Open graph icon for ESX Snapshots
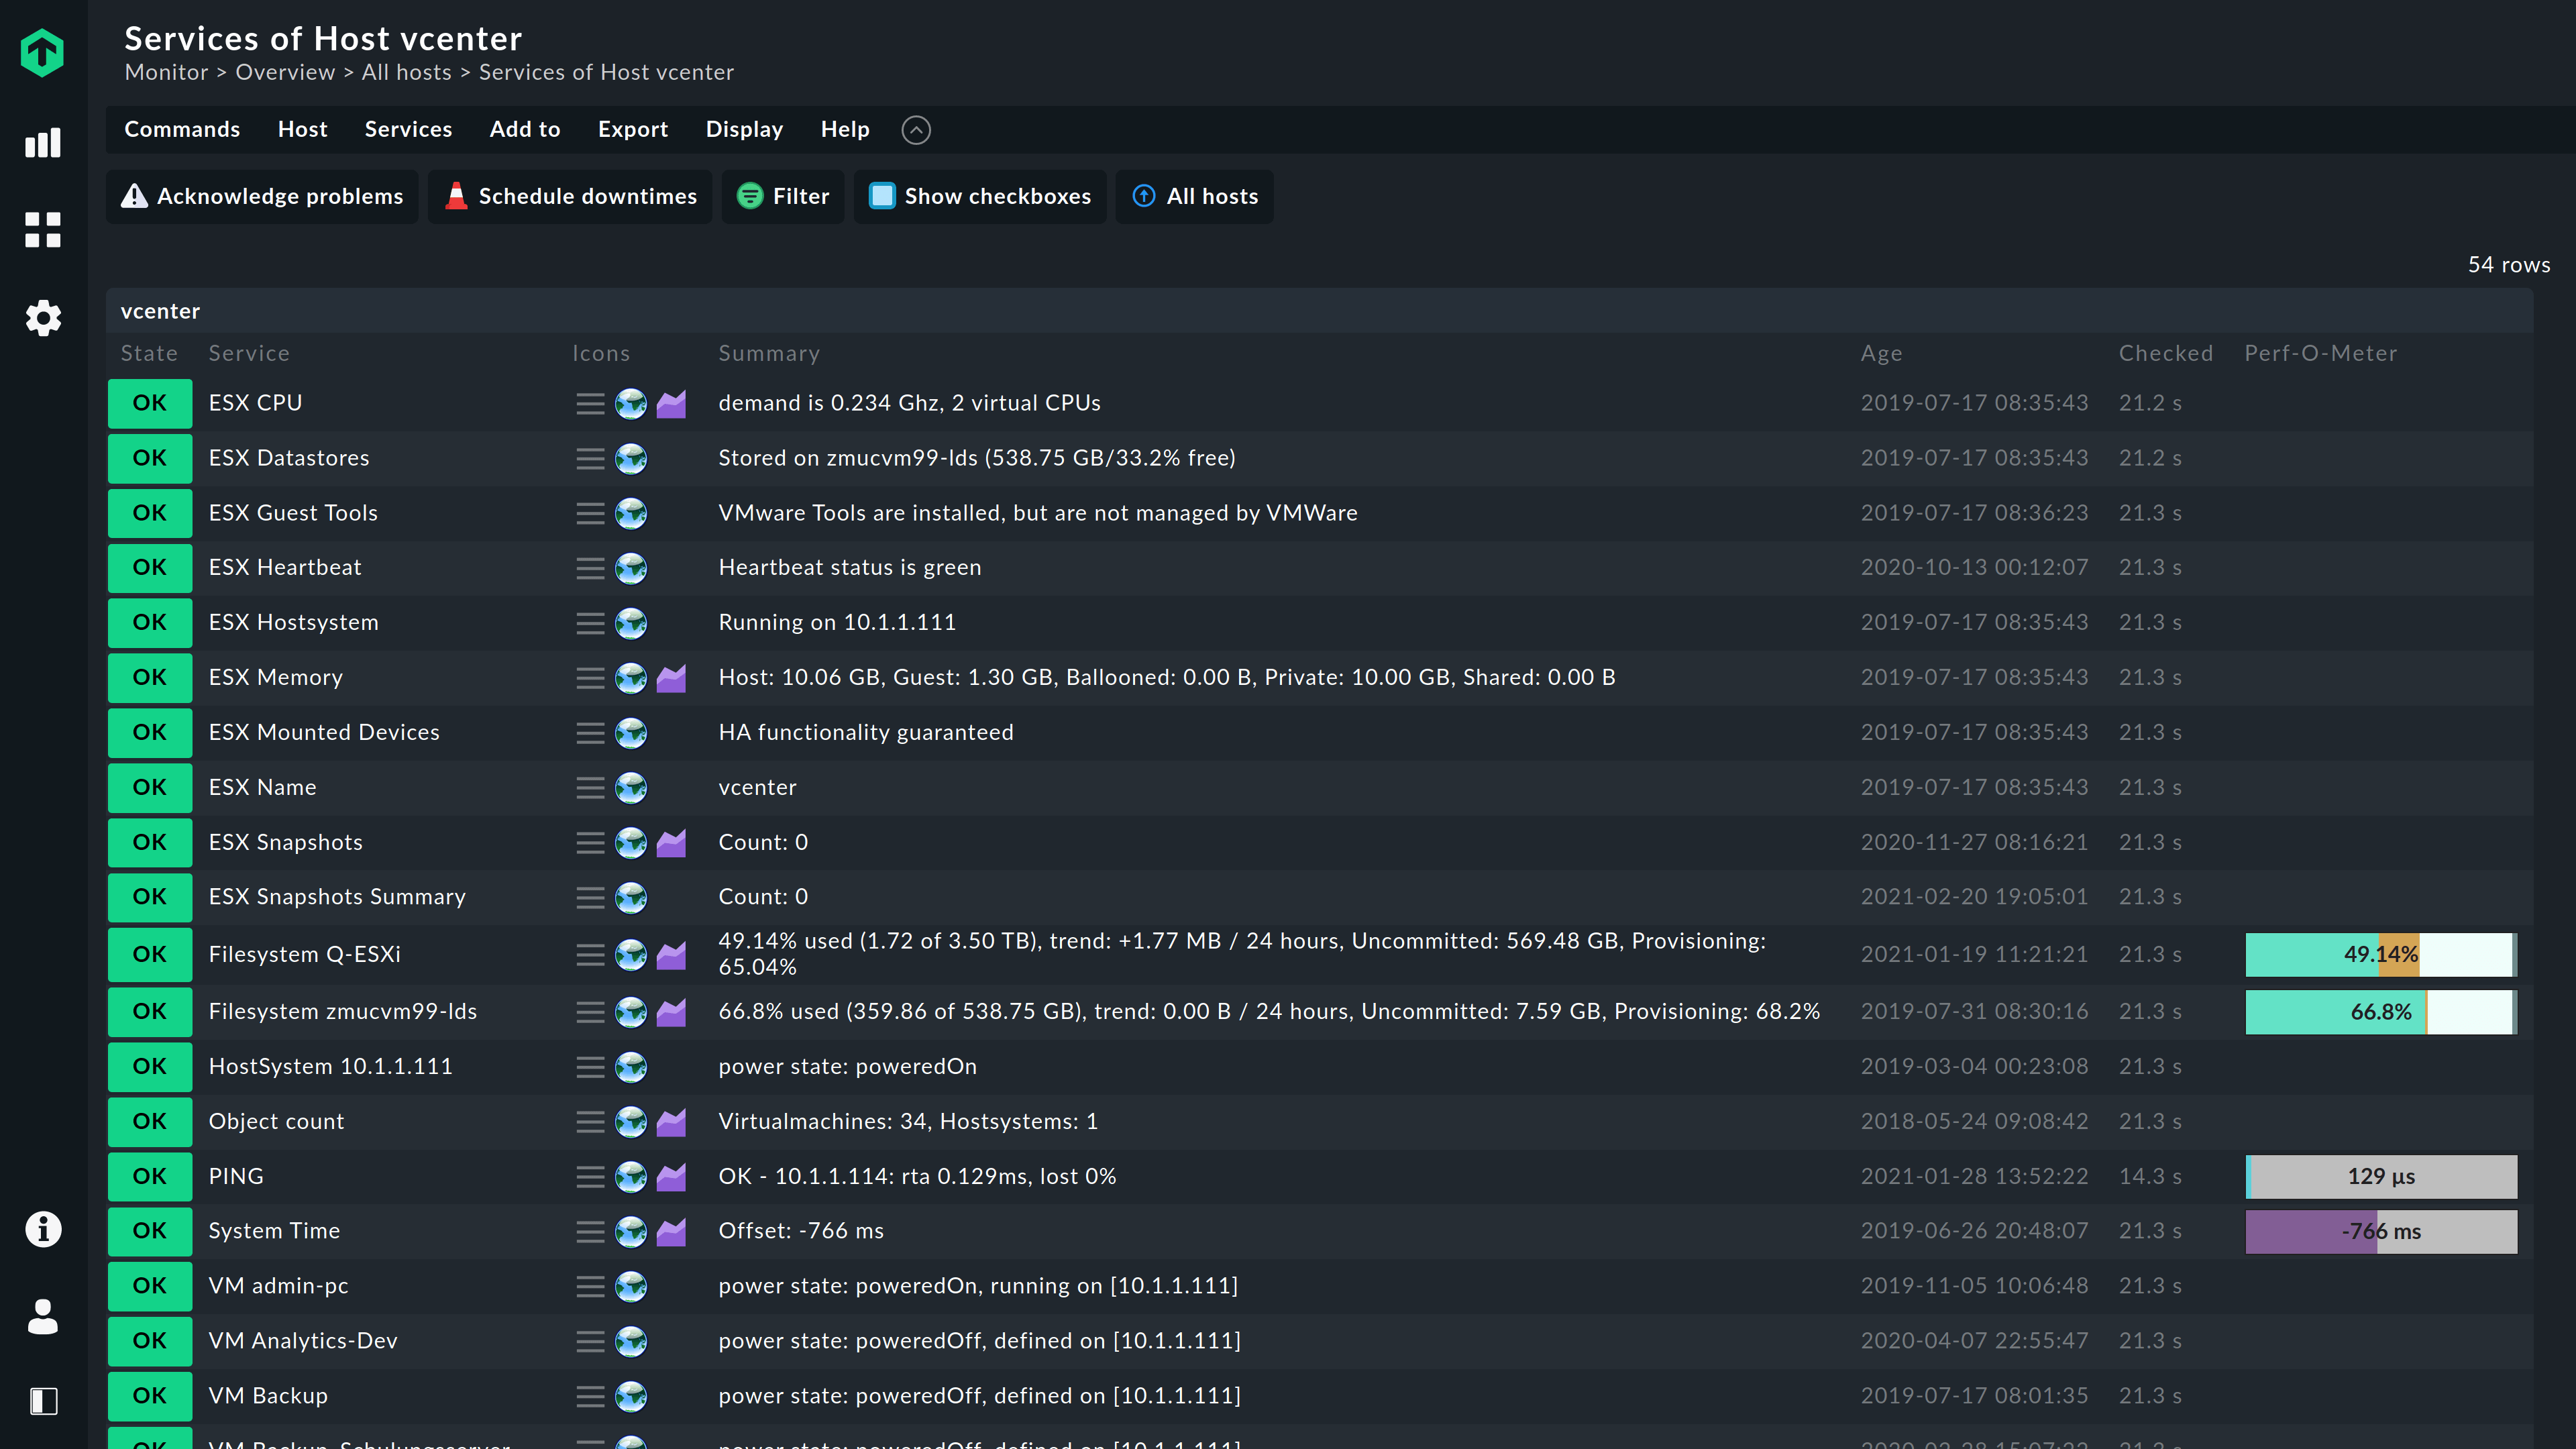 pyautogui.click(x=671, y=844)
